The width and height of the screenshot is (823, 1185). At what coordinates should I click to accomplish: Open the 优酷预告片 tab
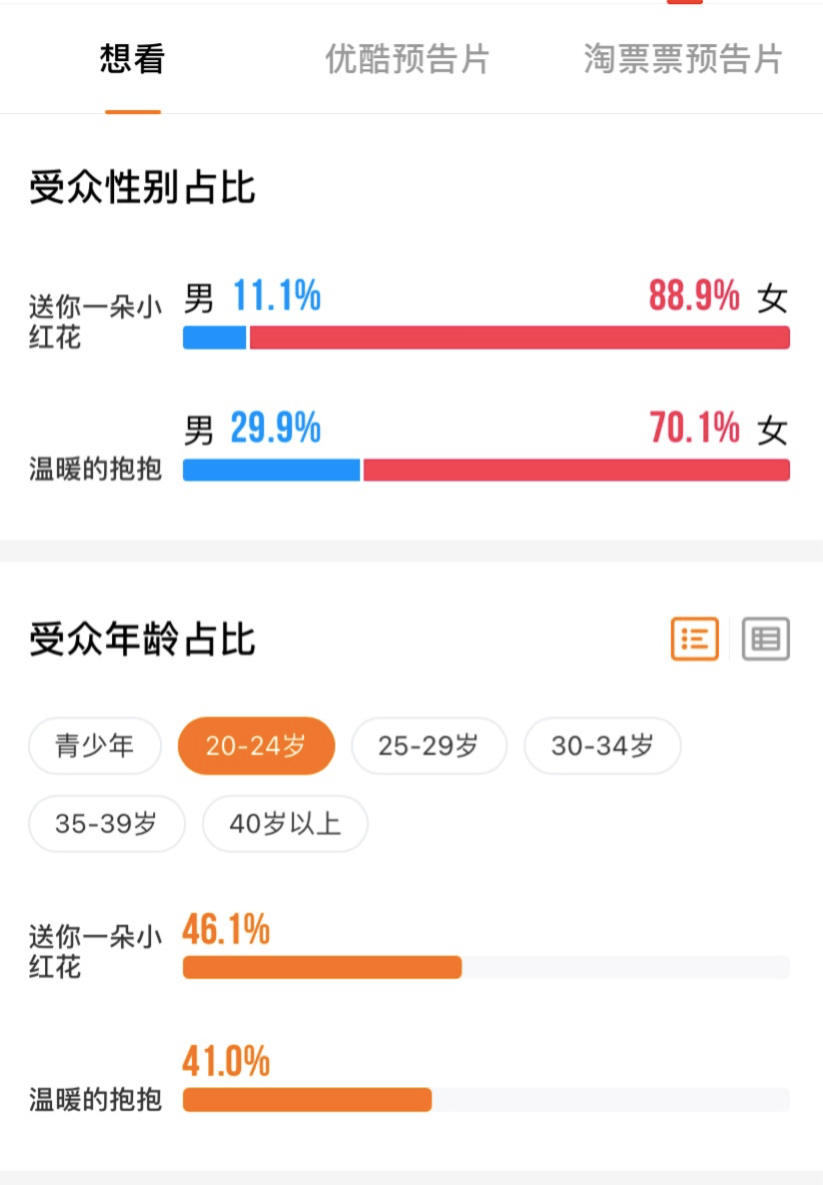click(407, 59)
